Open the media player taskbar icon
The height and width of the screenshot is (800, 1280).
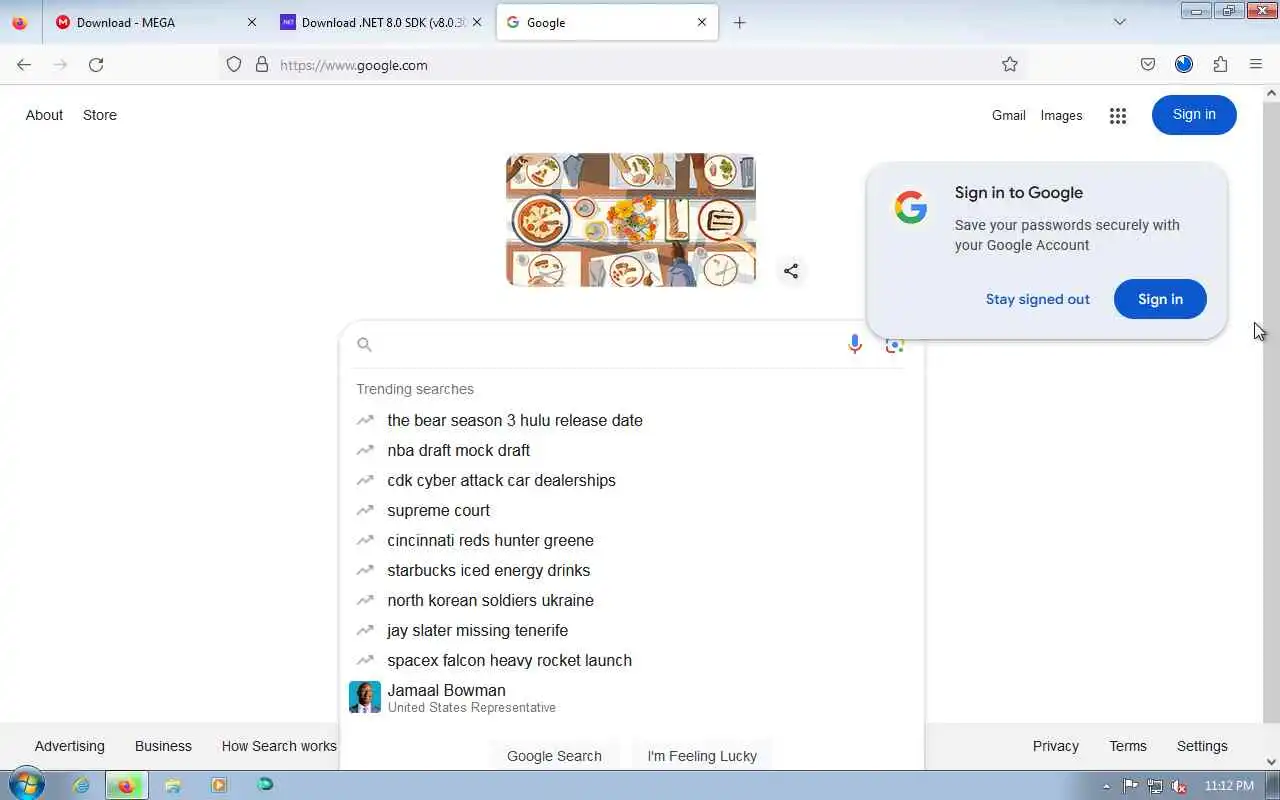[219, 785]
